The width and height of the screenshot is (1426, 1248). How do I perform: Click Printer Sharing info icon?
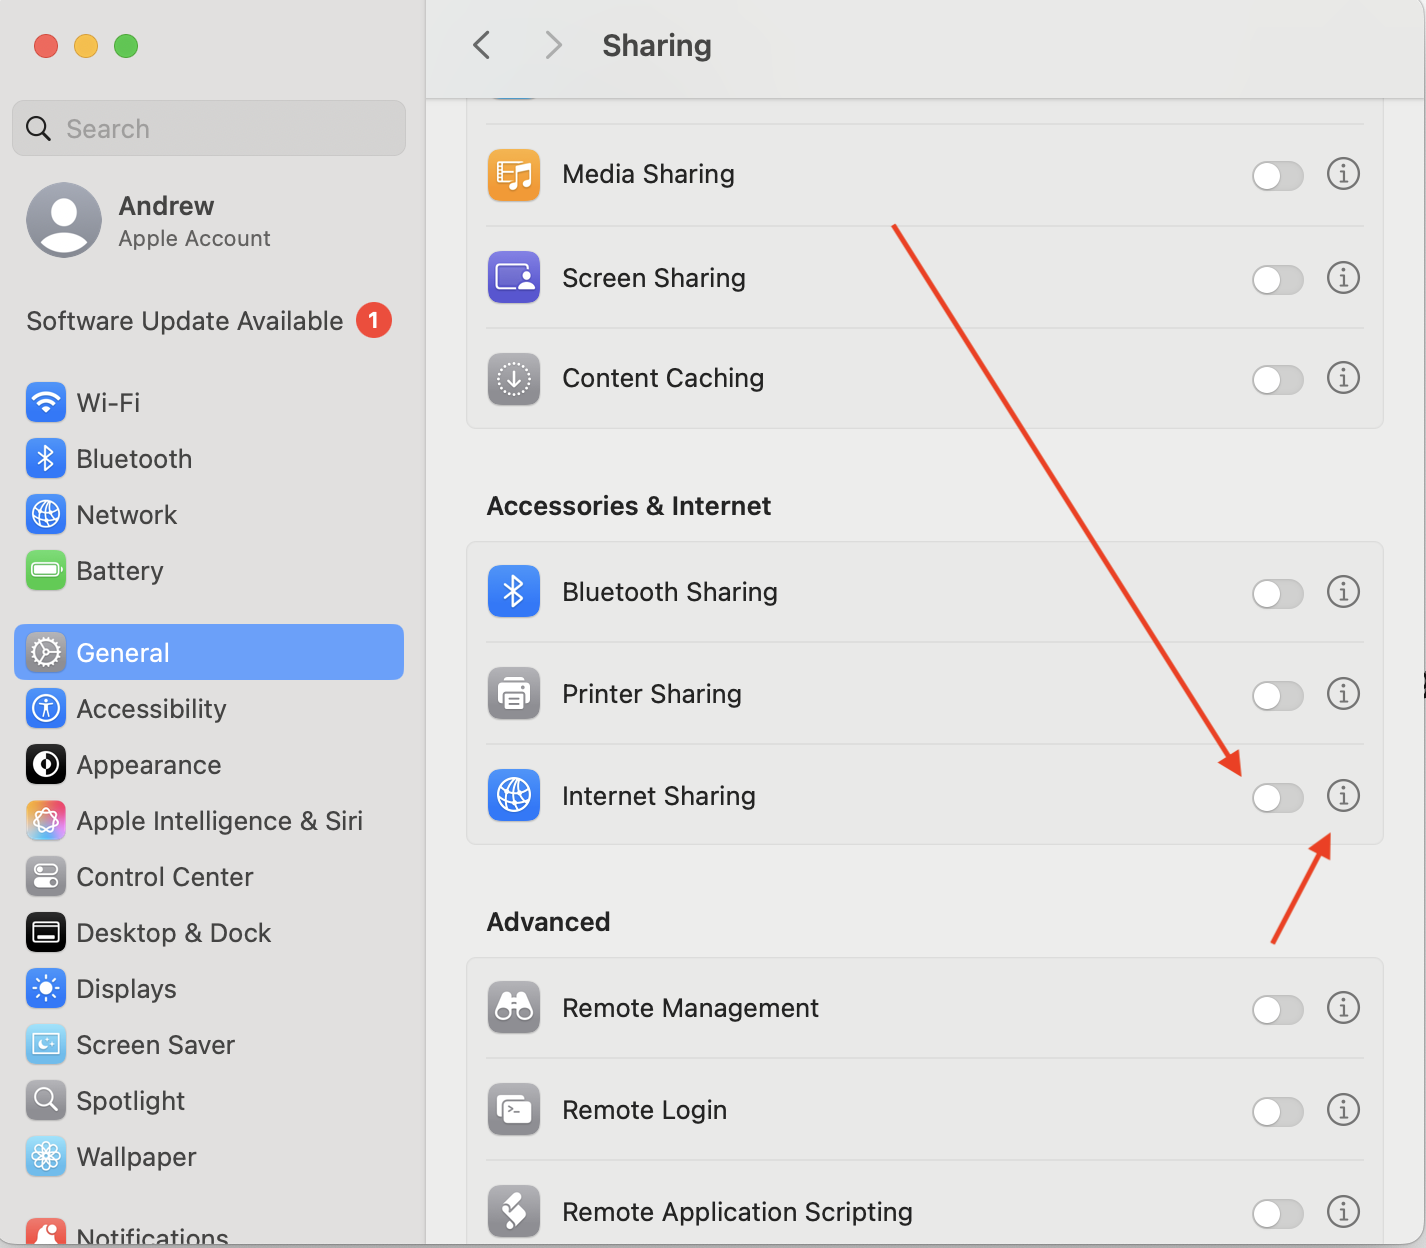tap(1342, 694)
